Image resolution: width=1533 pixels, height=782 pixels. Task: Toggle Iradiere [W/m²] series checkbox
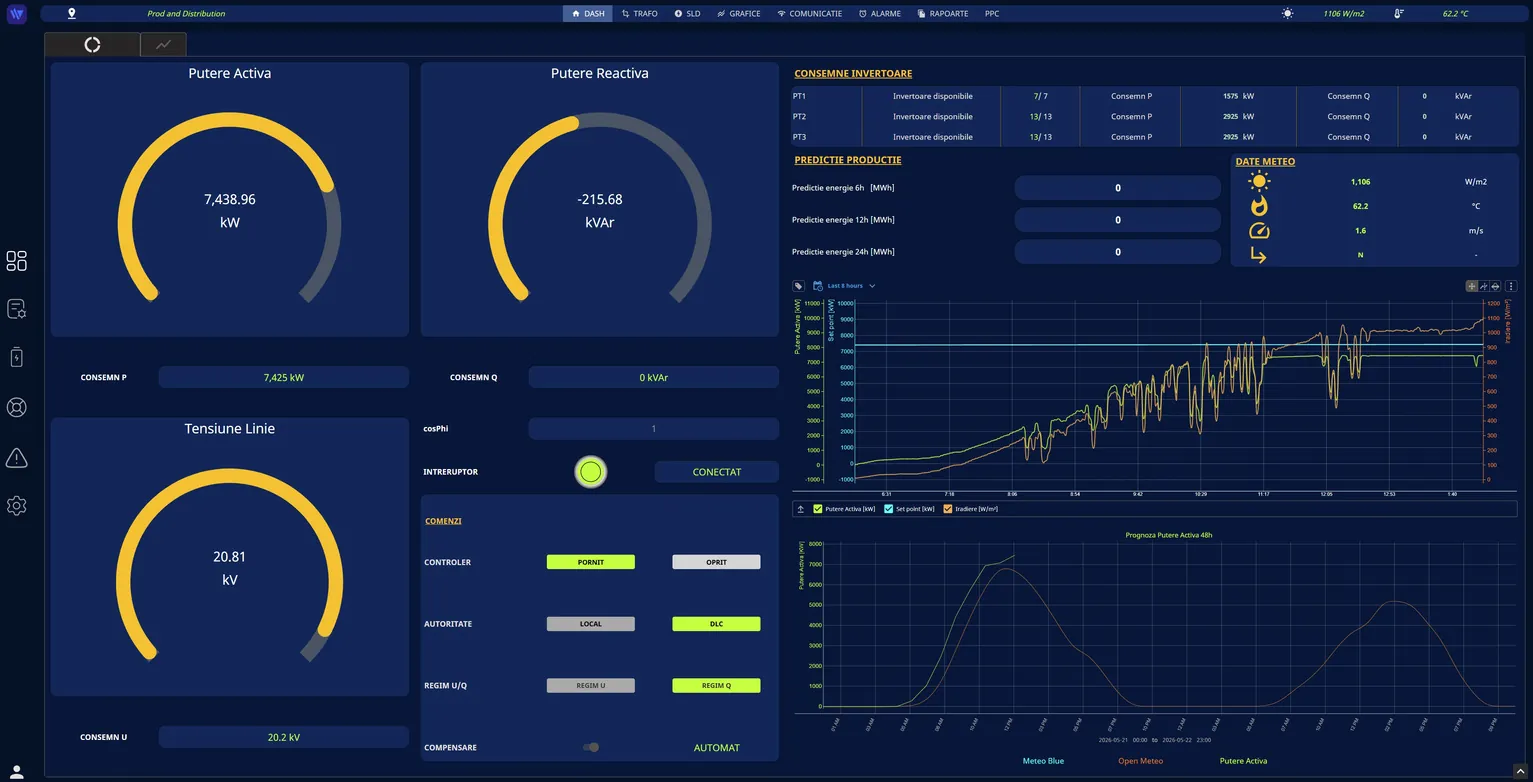point(948,509)
